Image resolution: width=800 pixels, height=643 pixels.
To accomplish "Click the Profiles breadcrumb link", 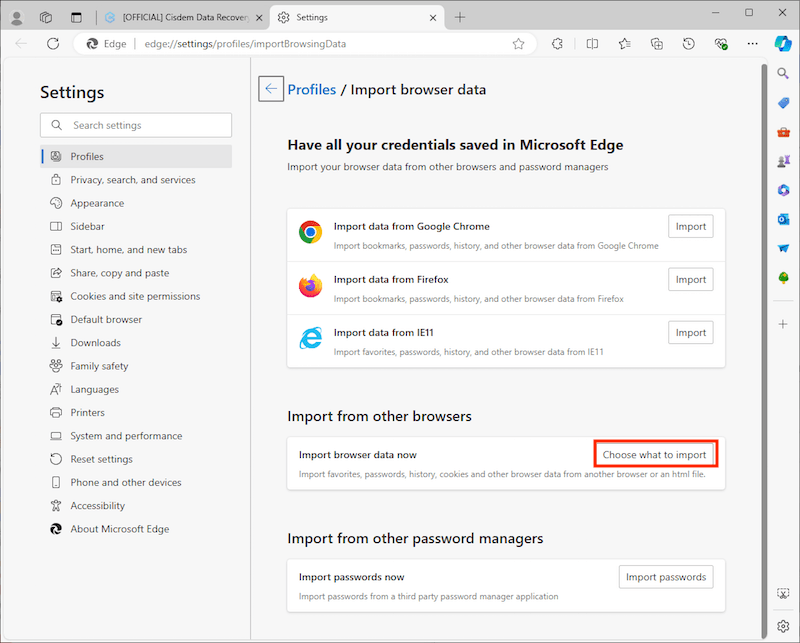I will coord(312,89).
